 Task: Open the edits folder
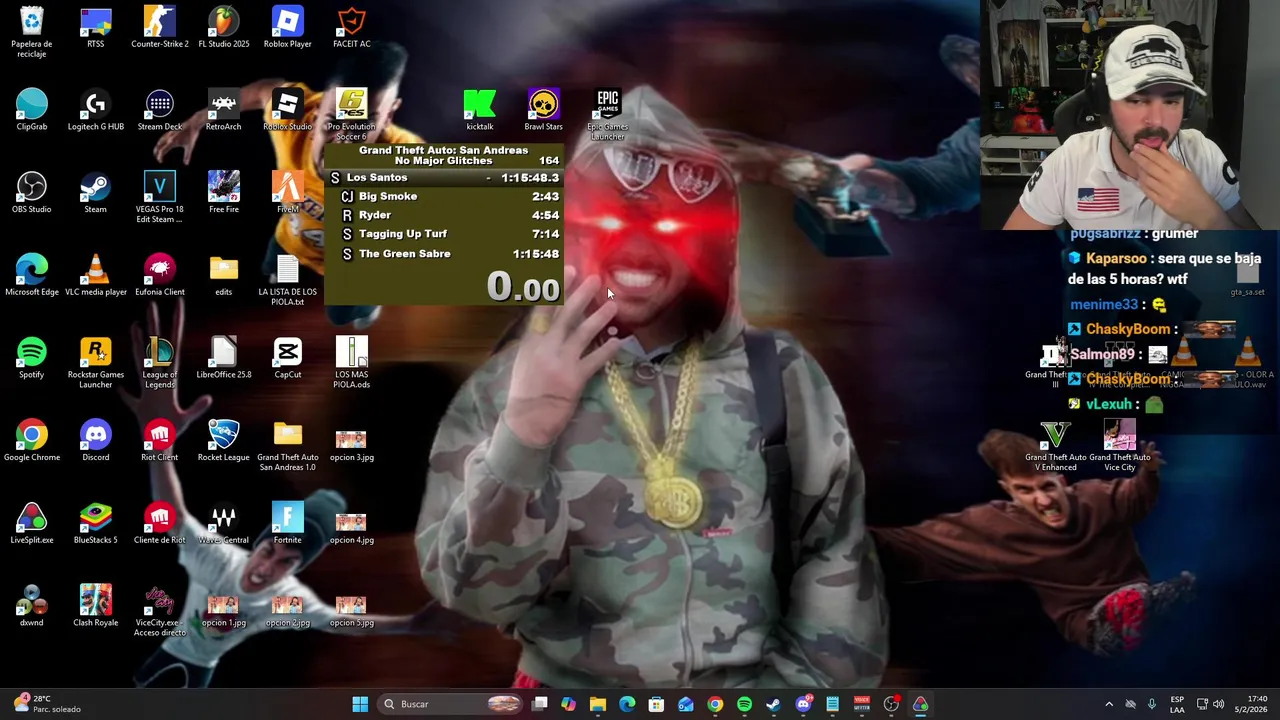click(x=224, y=275)
